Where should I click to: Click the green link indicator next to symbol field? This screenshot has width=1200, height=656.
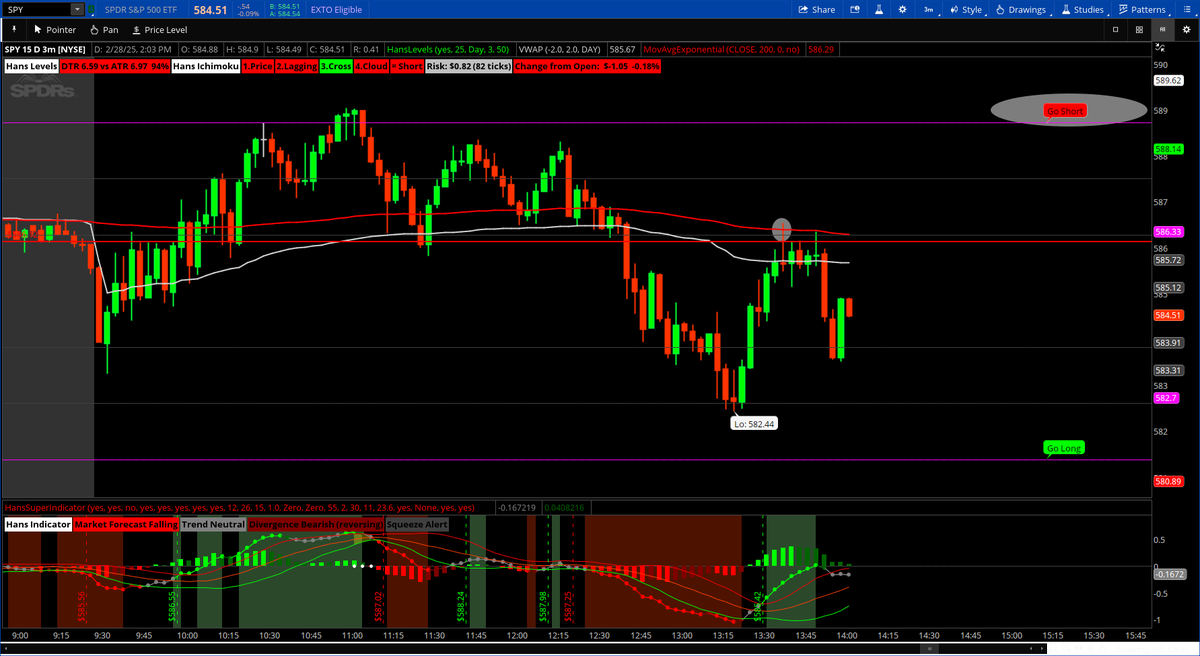[x=93, y=9]
